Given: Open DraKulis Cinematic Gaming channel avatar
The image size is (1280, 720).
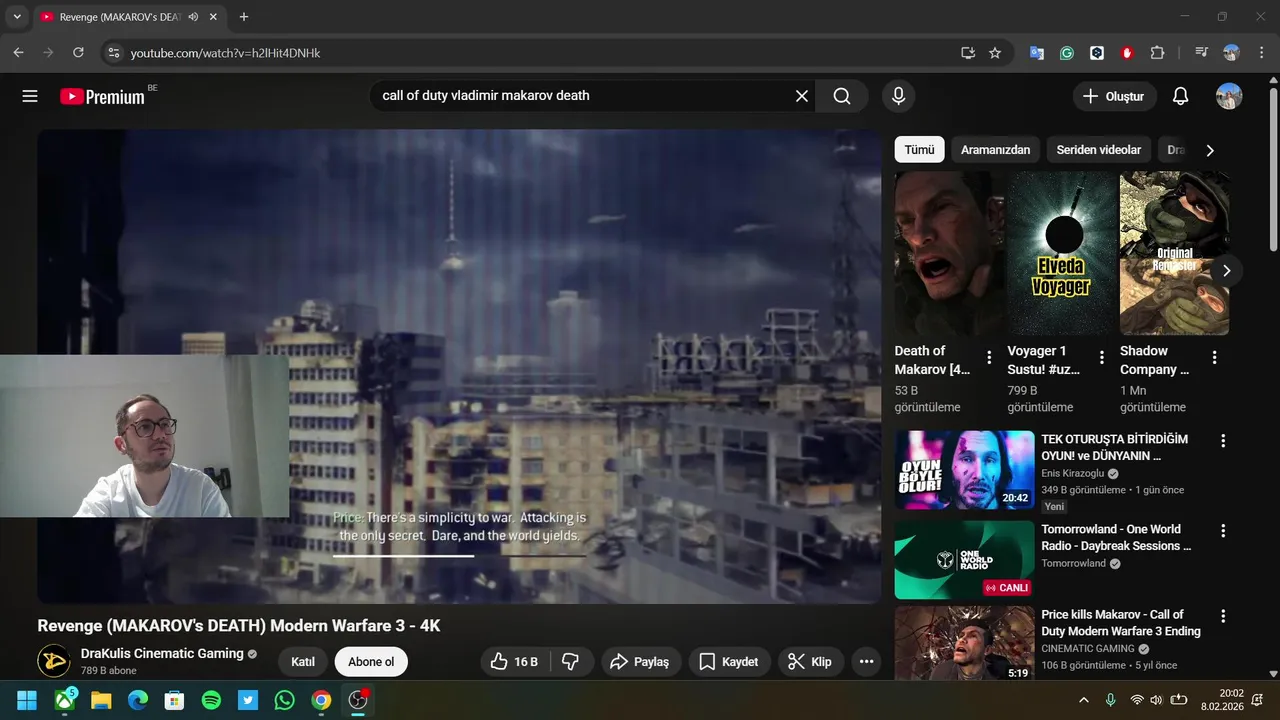Looking at the screenshot, I should click(54, 661).
